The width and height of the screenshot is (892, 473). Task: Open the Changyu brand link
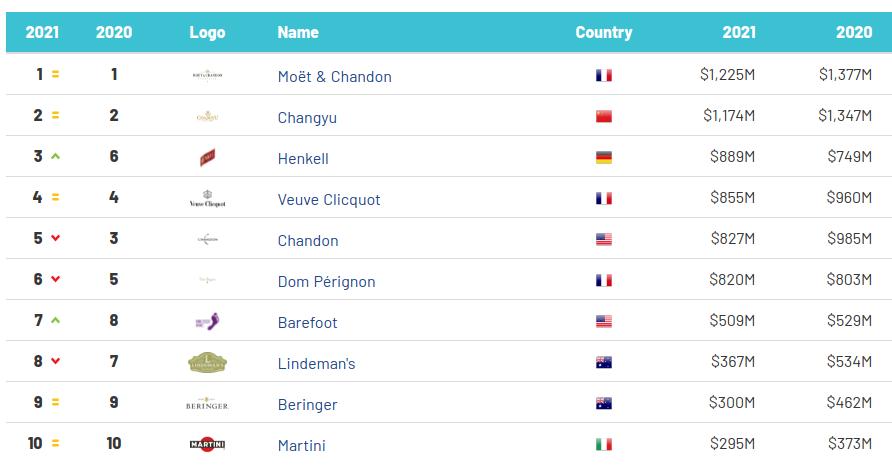[307, 118]
